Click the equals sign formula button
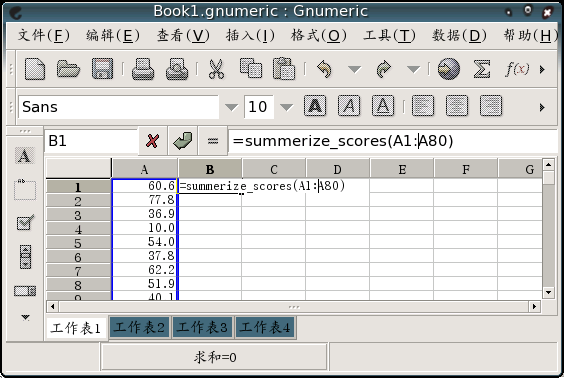Viewport: 564px width, 378px height. tap(213, 141)
